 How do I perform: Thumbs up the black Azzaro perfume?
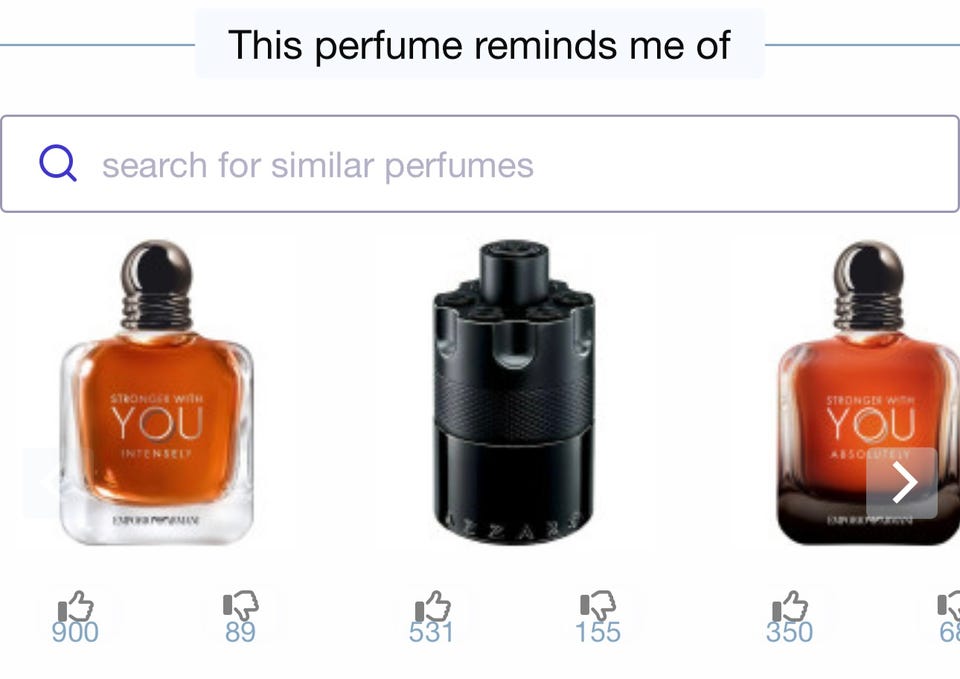point(433,606)
